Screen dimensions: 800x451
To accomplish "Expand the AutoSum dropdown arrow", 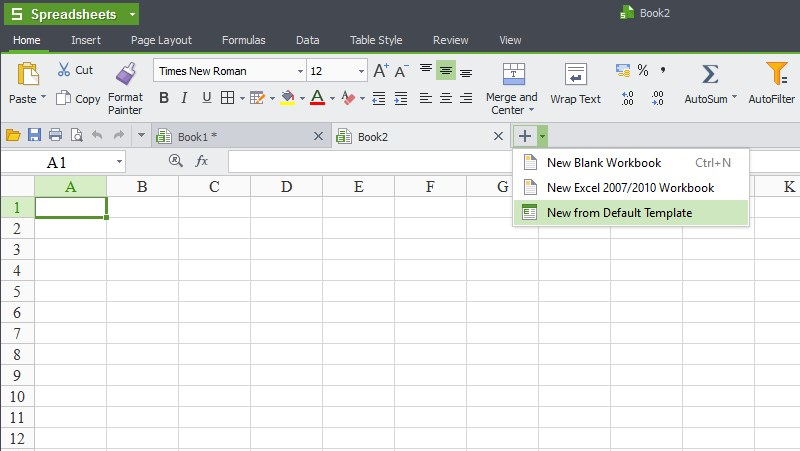I will (734, 96).
